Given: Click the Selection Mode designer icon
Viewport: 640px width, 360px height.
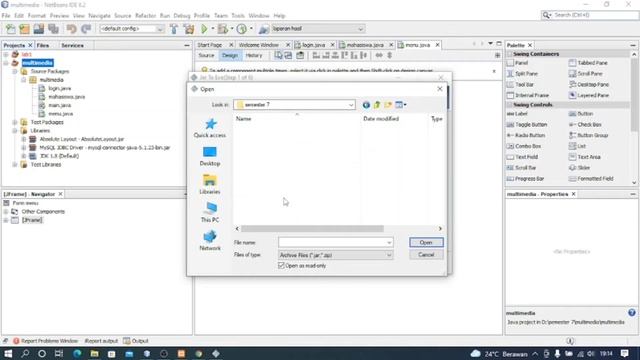Looking at the screenshot, I should point(278,56).
